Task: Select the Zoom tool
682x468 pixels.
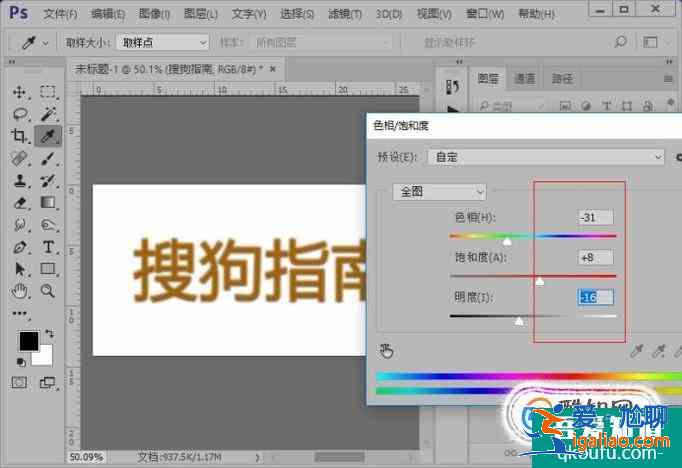Action: 48,291
